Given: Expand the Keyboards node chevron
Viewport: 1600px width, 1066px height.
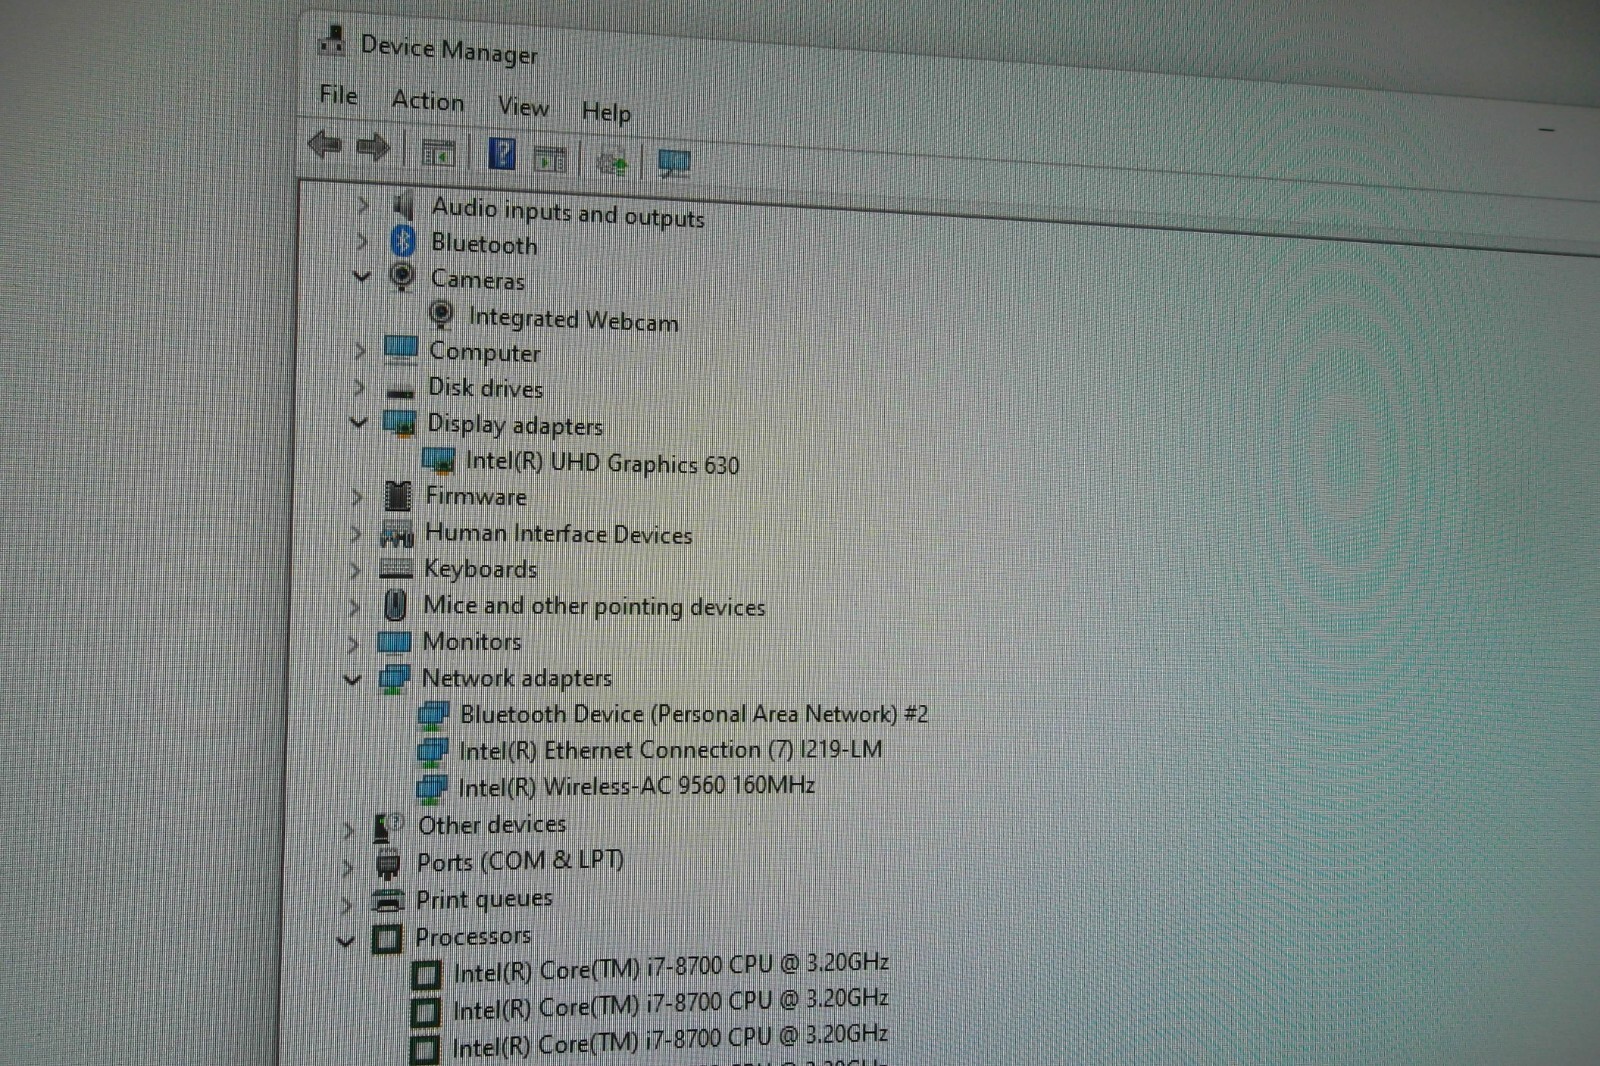Looking at the screenshot, I should (355, 570).
